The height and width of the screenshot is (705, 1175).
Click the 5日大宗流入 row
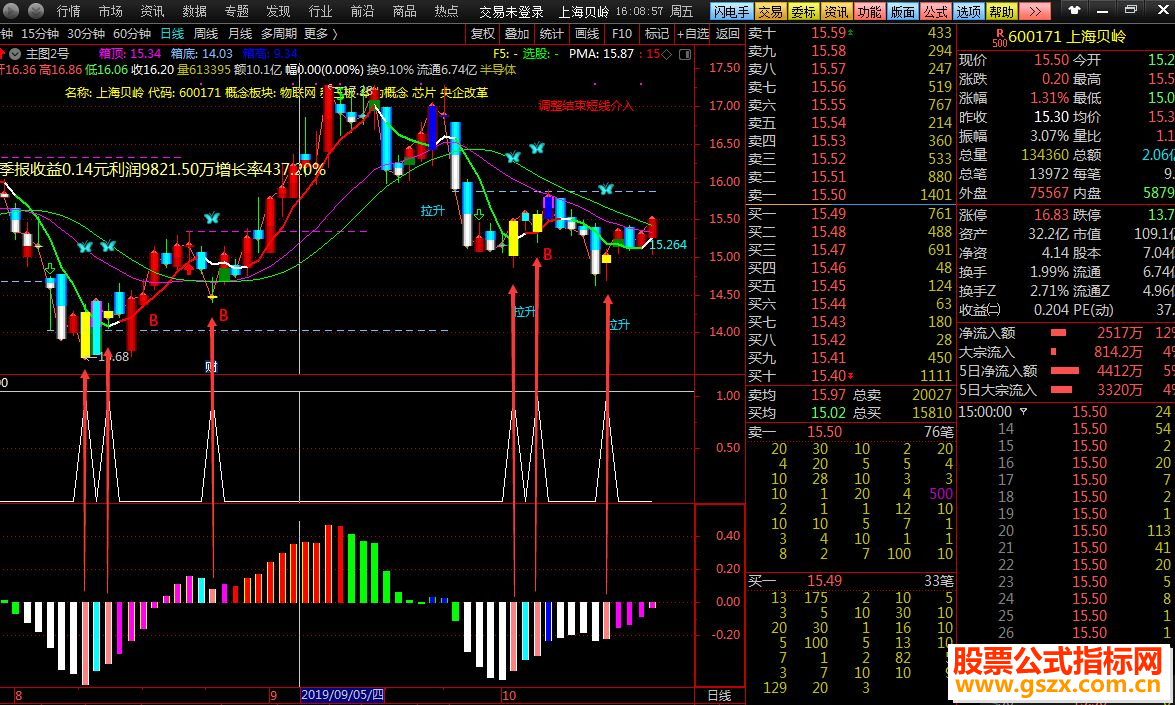point(1066,390)
